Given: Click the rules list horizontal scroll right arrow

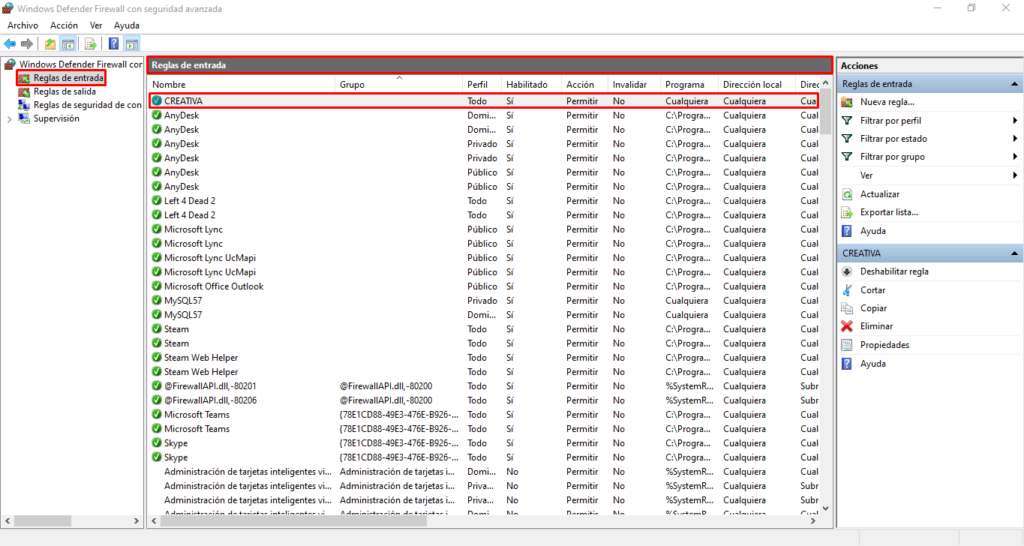Looking at the screenshot, I should tap(813, 521).
